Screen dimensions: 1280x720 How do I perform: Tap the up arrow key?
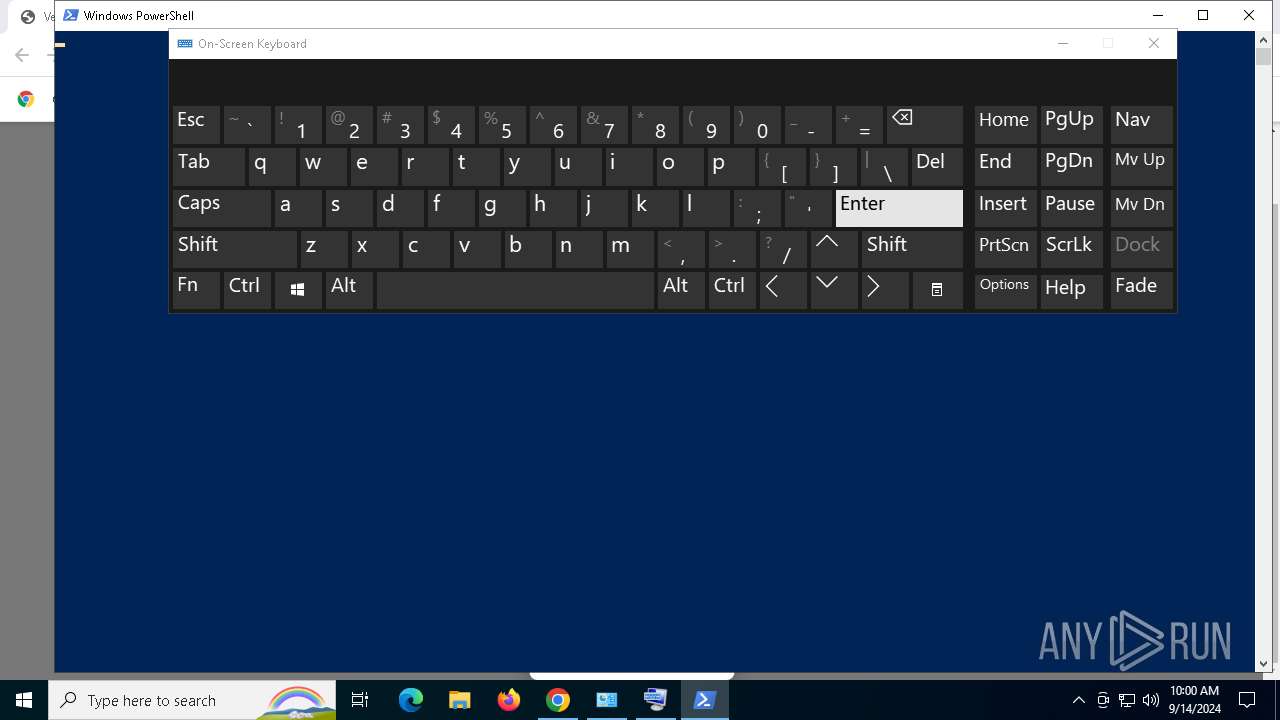pos(834,249)
